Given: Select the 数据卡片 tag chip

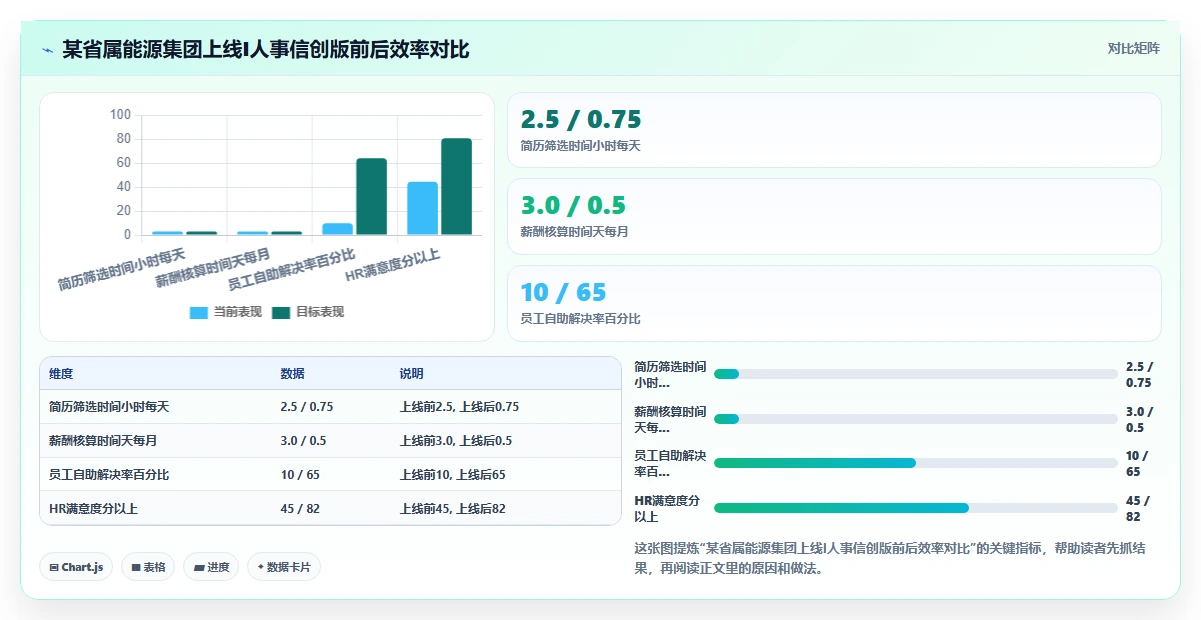Looking at the screenshot, I should pos(284,567).
